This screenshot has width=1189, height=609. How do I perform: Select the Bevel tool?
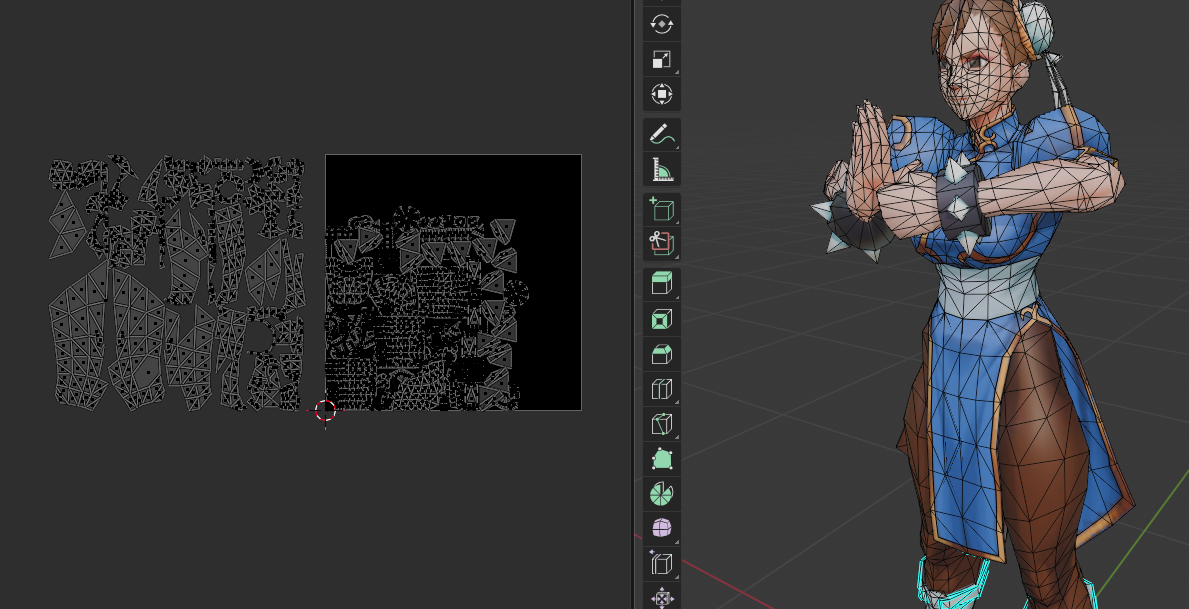pos(661,354)
